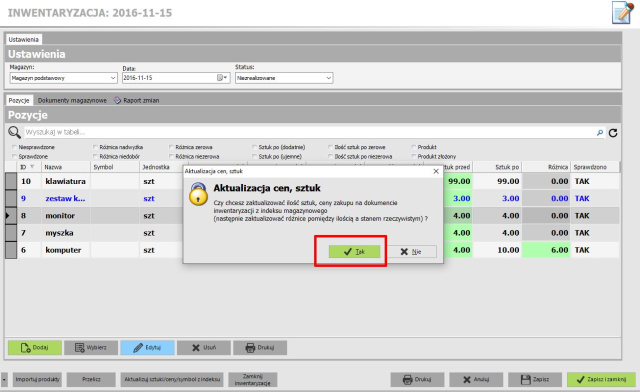640x392 pixels.
Task: Toggle the Produkt checkbox
Action: (414, 147)
